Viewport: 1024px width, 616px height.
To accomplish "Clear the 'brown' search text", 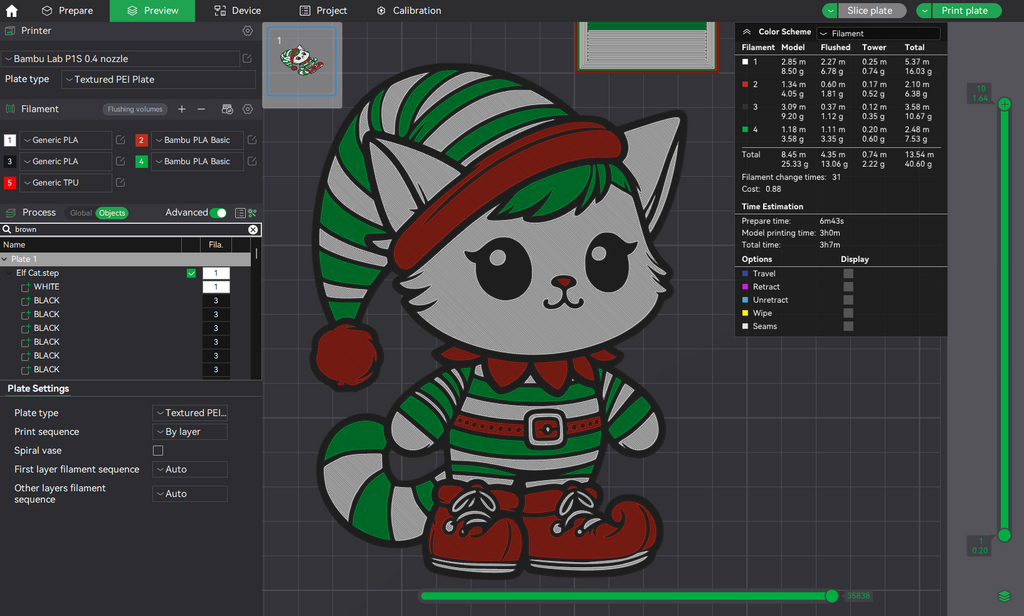I will click(x=253, y=229).
